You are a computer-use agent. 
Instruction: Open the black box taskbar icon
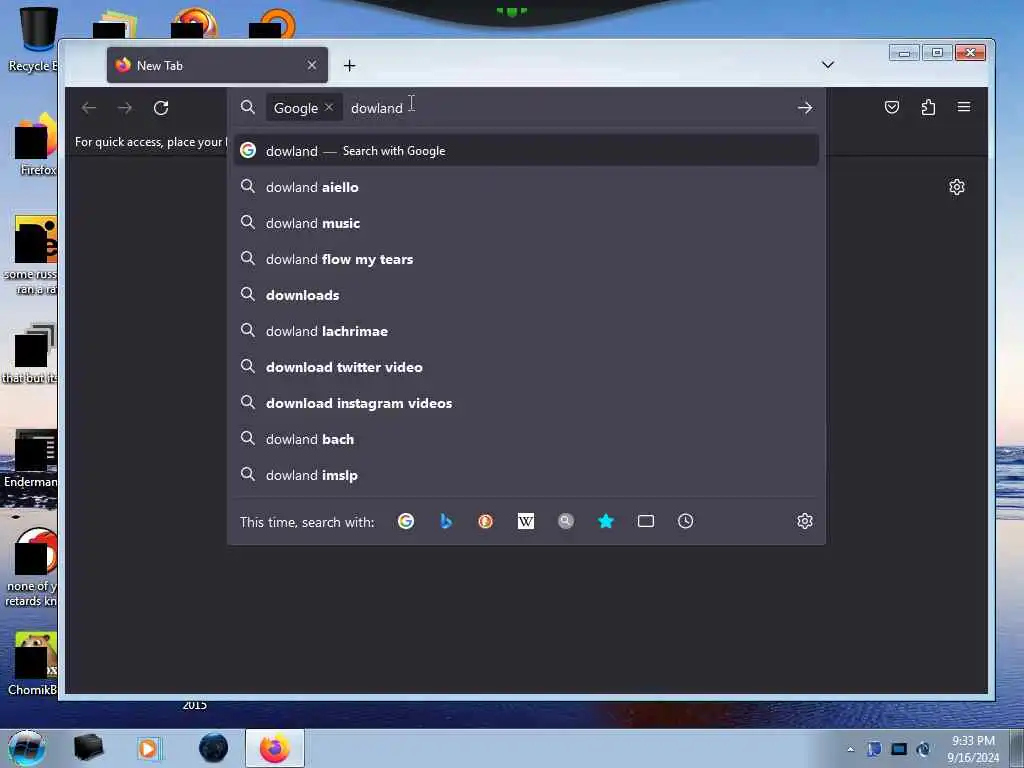pos(88,748)
